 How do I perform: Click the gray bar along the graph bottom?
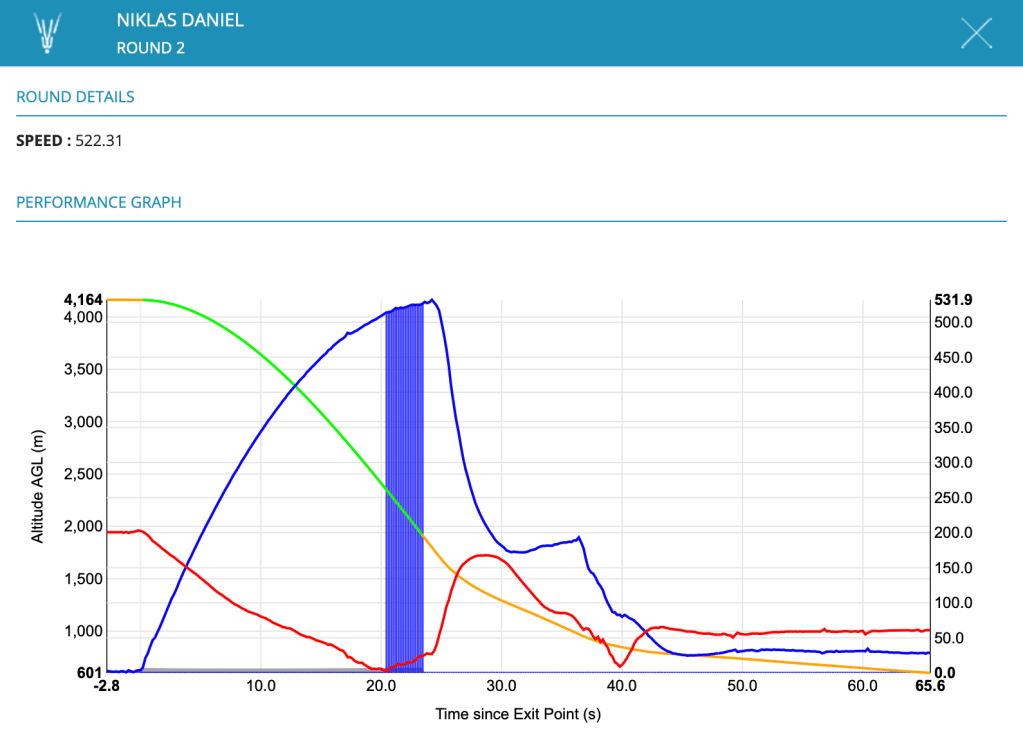250,669
